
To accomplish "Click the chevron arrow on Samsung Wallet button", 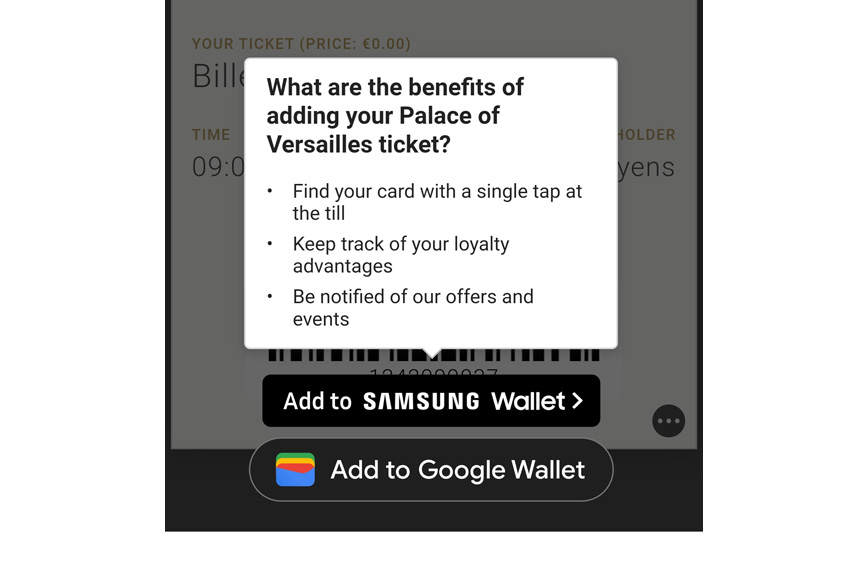I will pos(576,401).
